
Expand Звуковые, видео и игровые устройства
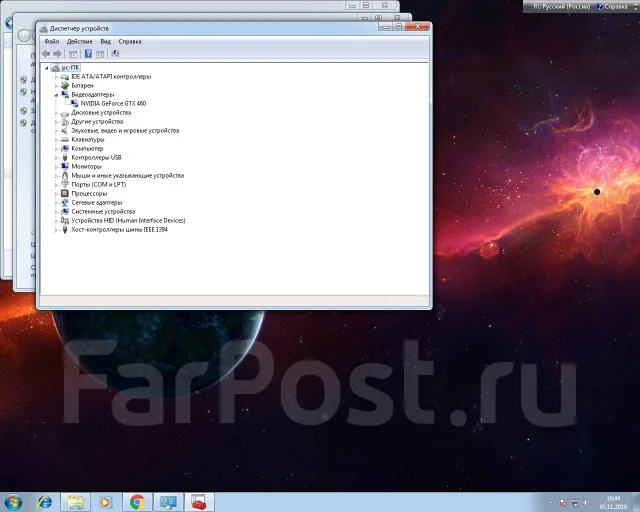pos(56,131)
